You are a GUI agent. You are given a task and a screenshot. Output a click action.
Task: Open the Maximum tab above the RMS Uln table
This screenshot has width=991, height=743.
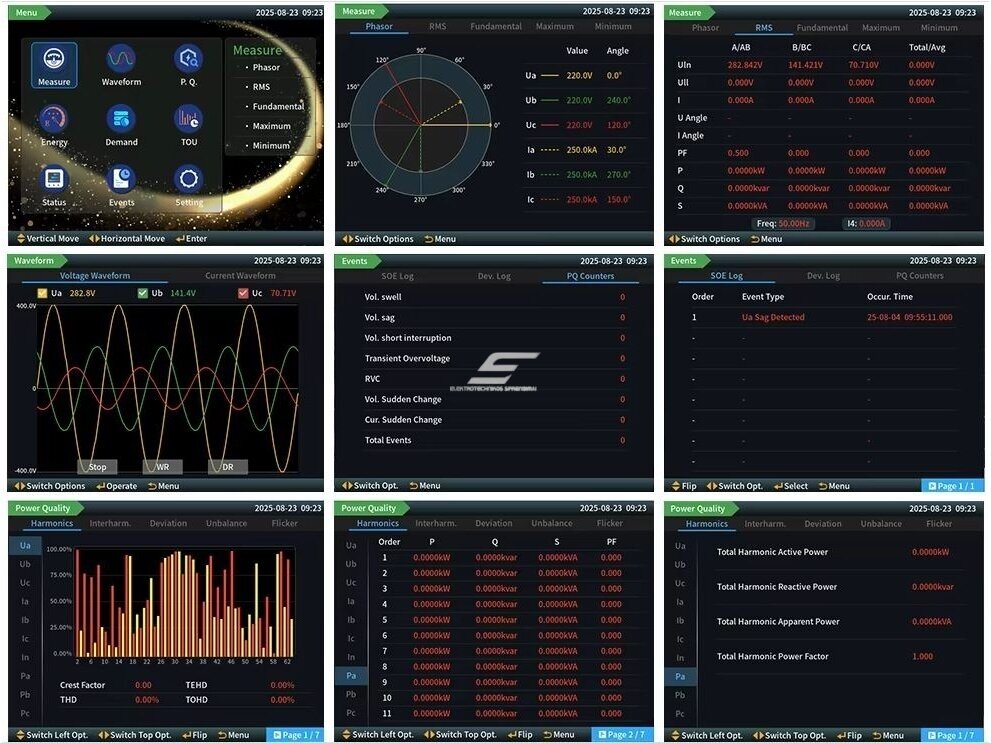click(881, 28)
